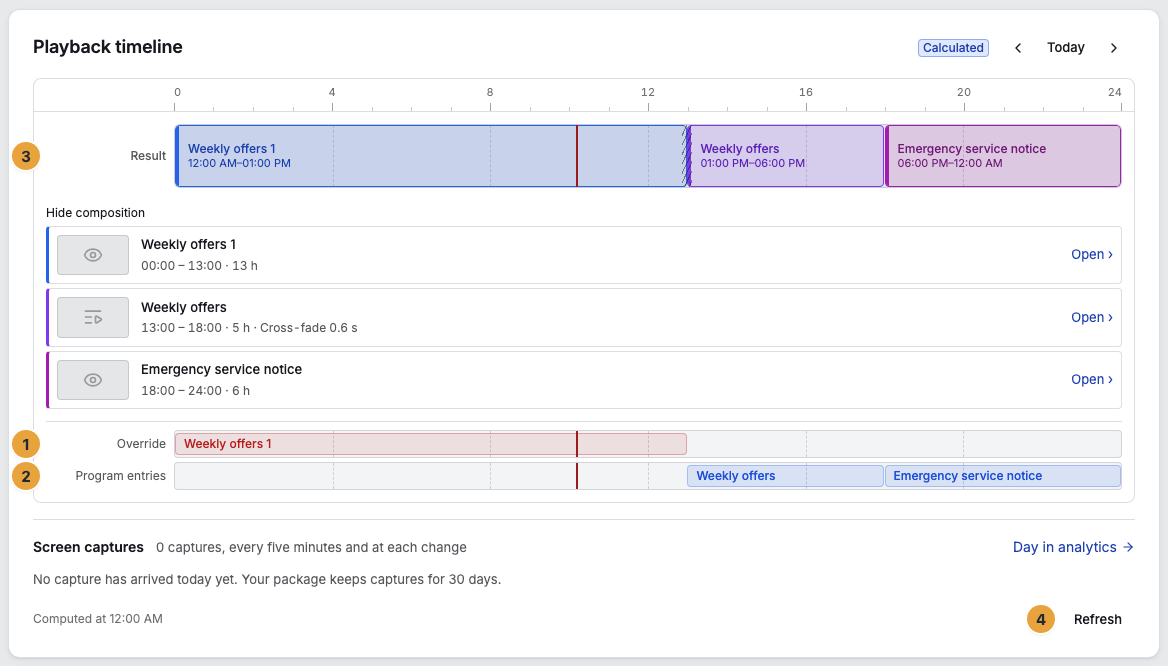This screenshot has width=1168, height=666.
Task: Click the Calculated status badge
Action: (953, 48)
